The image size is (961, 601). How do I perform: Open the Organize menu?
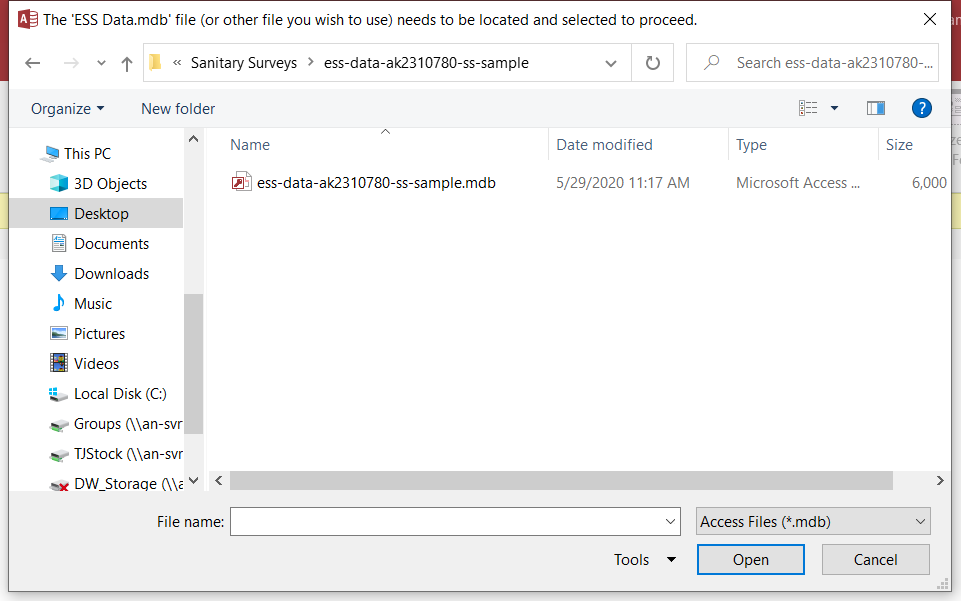tap(67, 109)
